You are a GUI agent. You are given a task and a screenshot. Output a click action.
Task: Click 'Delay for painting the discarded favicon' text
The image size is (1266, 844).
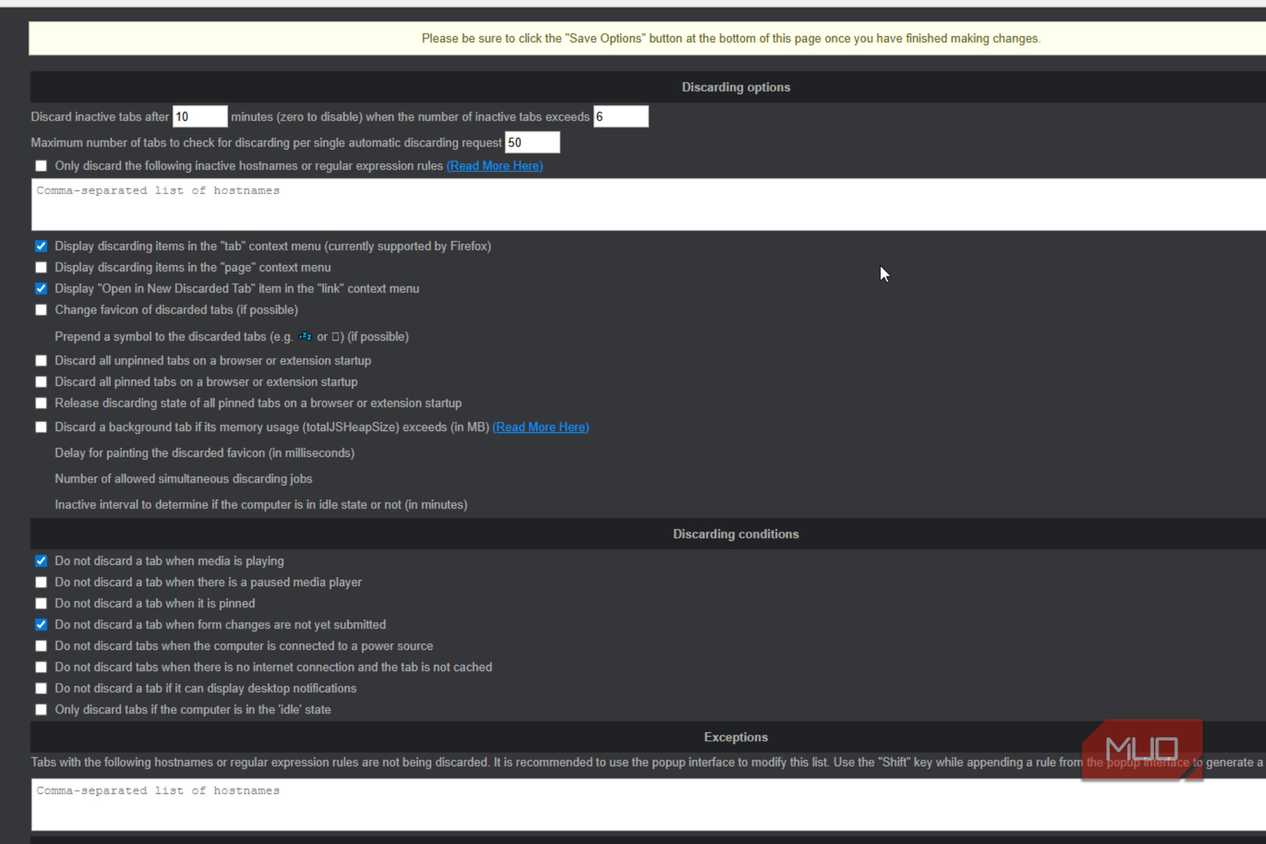(205, 453)
